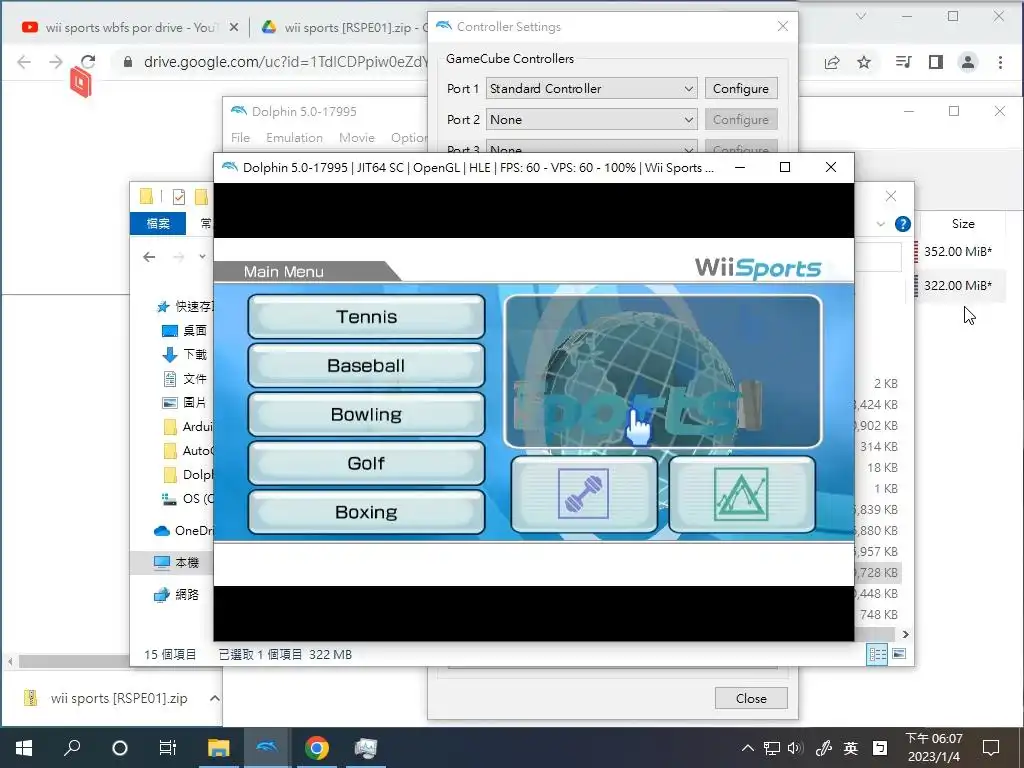Open the Windows Start menu

pos(24,748)
